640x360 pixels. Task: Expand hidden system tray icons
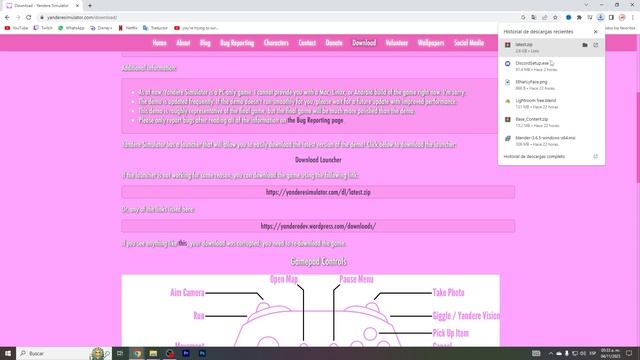pos(551,353)
